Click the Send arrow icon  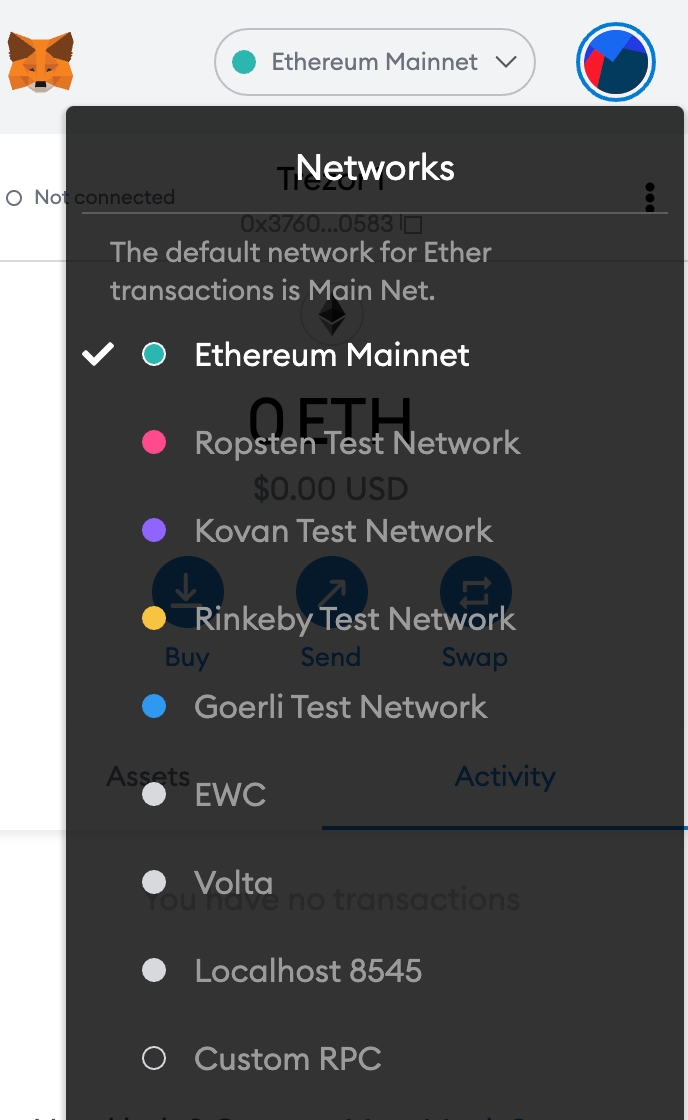click(x=332, y=593)
